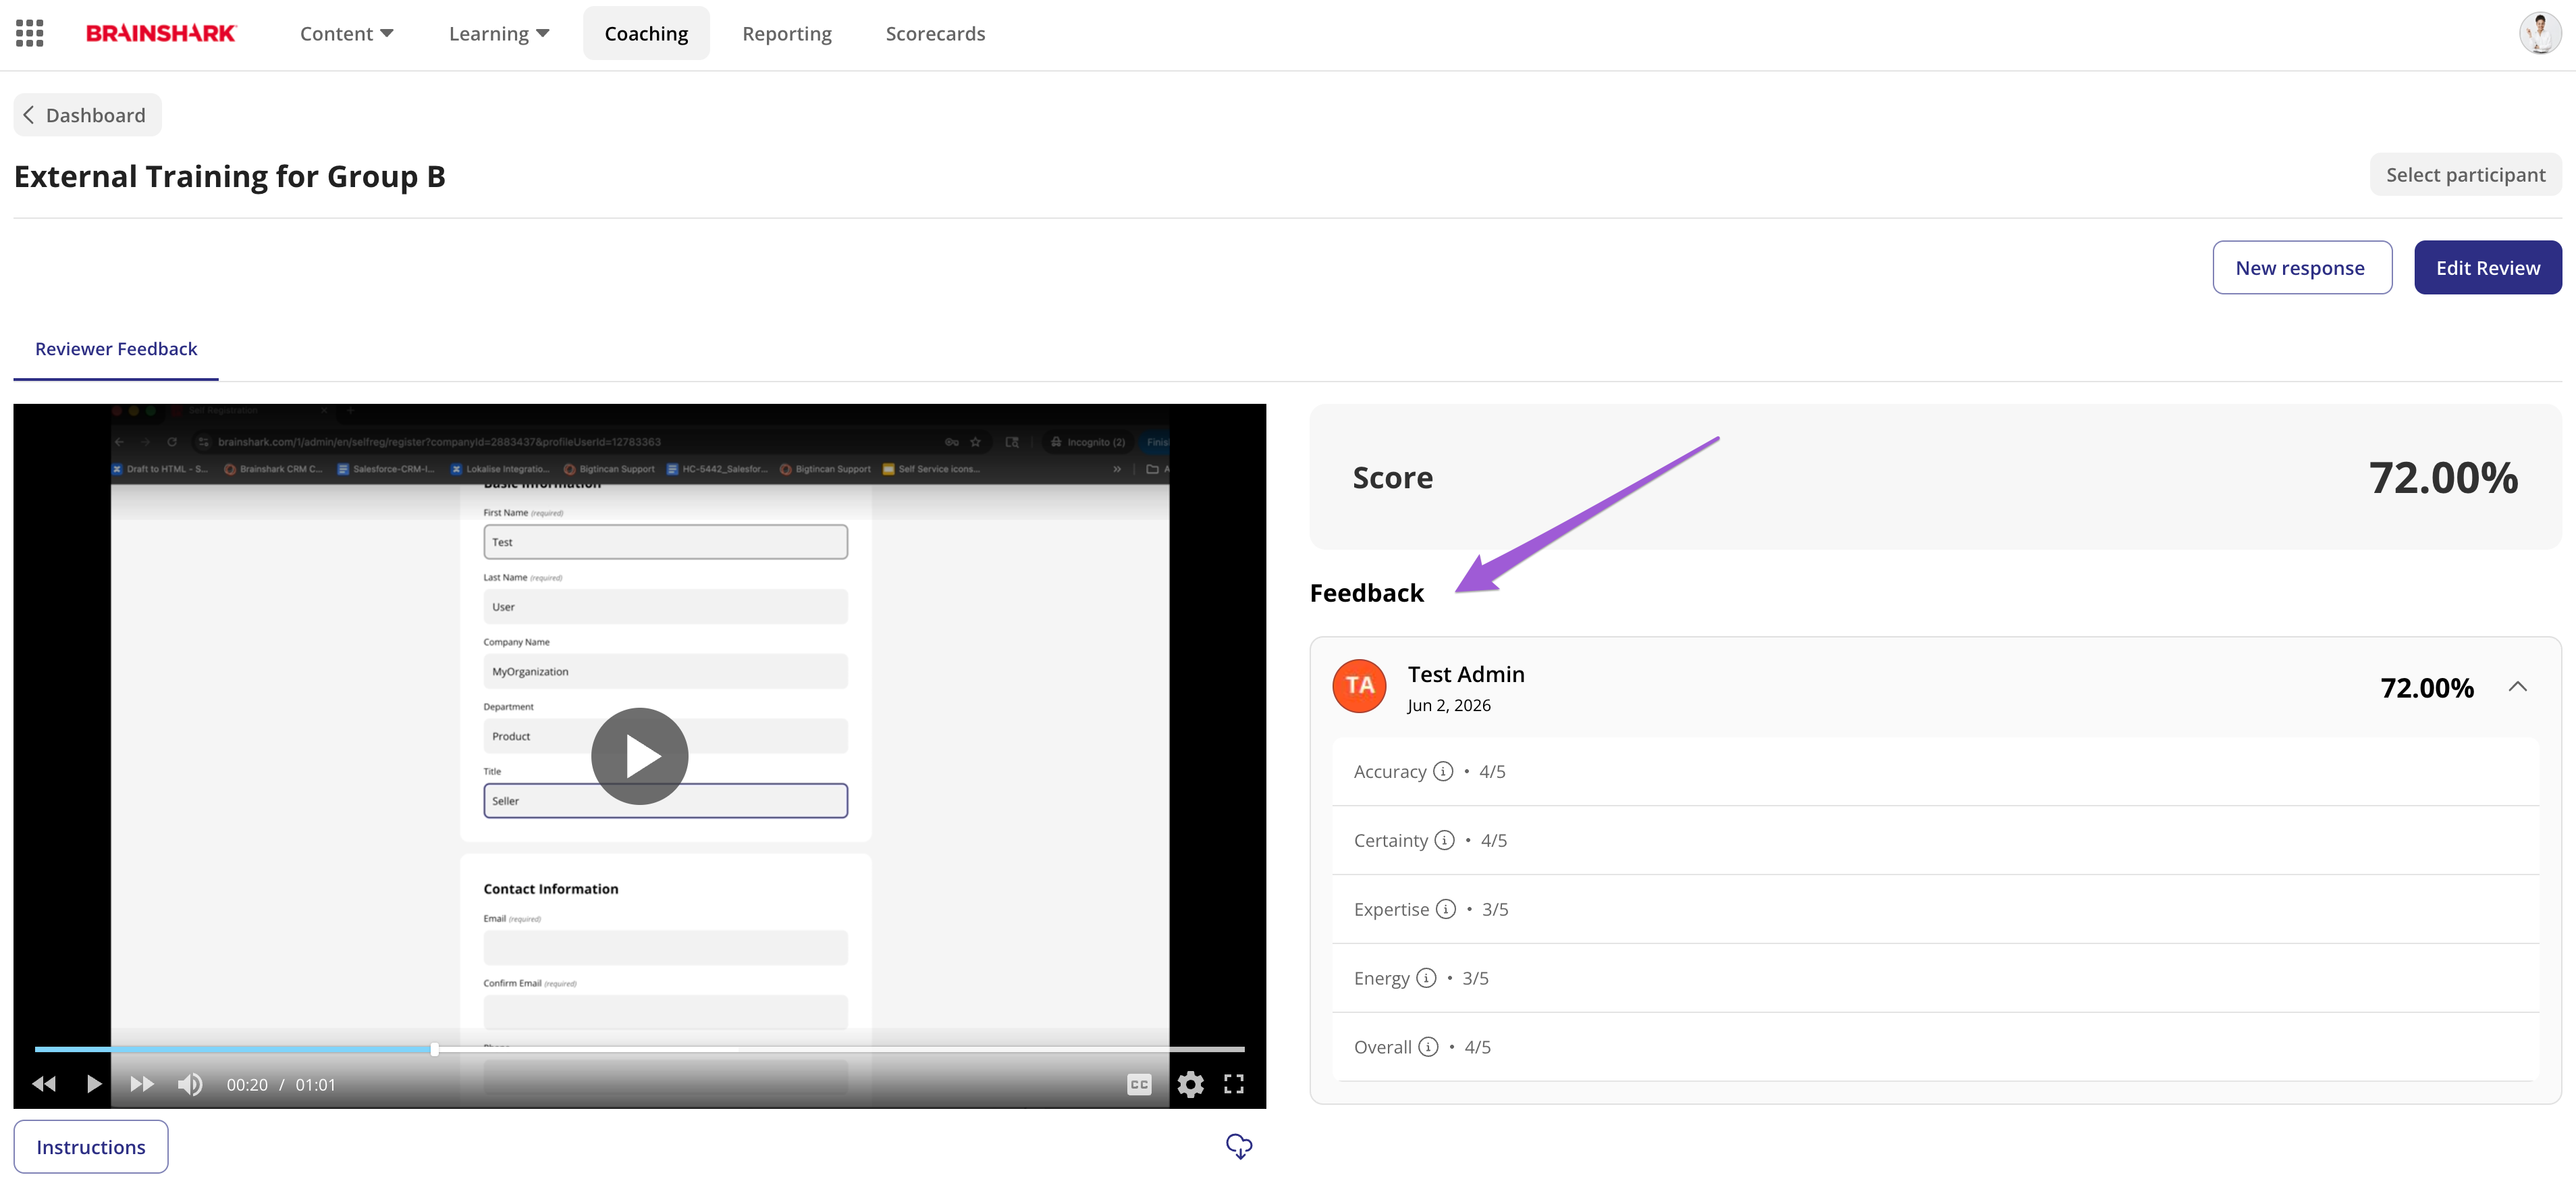Click the Feedback section heading

click(1366, 593)
